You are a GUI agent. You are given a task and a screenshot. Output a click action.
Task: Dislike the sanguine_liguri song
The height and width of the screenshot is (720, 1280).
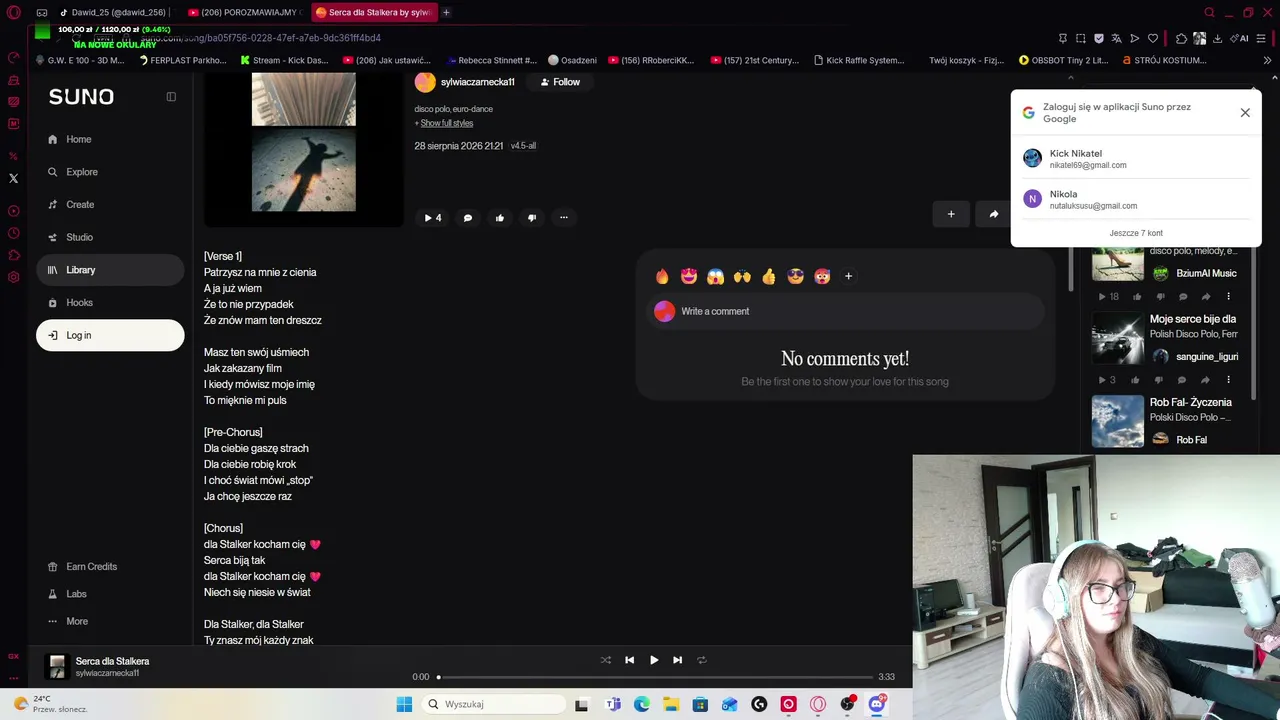click(x=1160, y=380)
